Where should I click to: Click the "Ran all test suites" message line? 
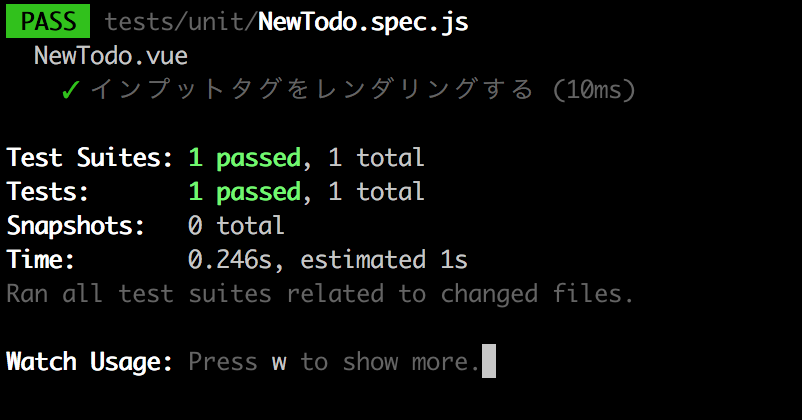(320, 294)
